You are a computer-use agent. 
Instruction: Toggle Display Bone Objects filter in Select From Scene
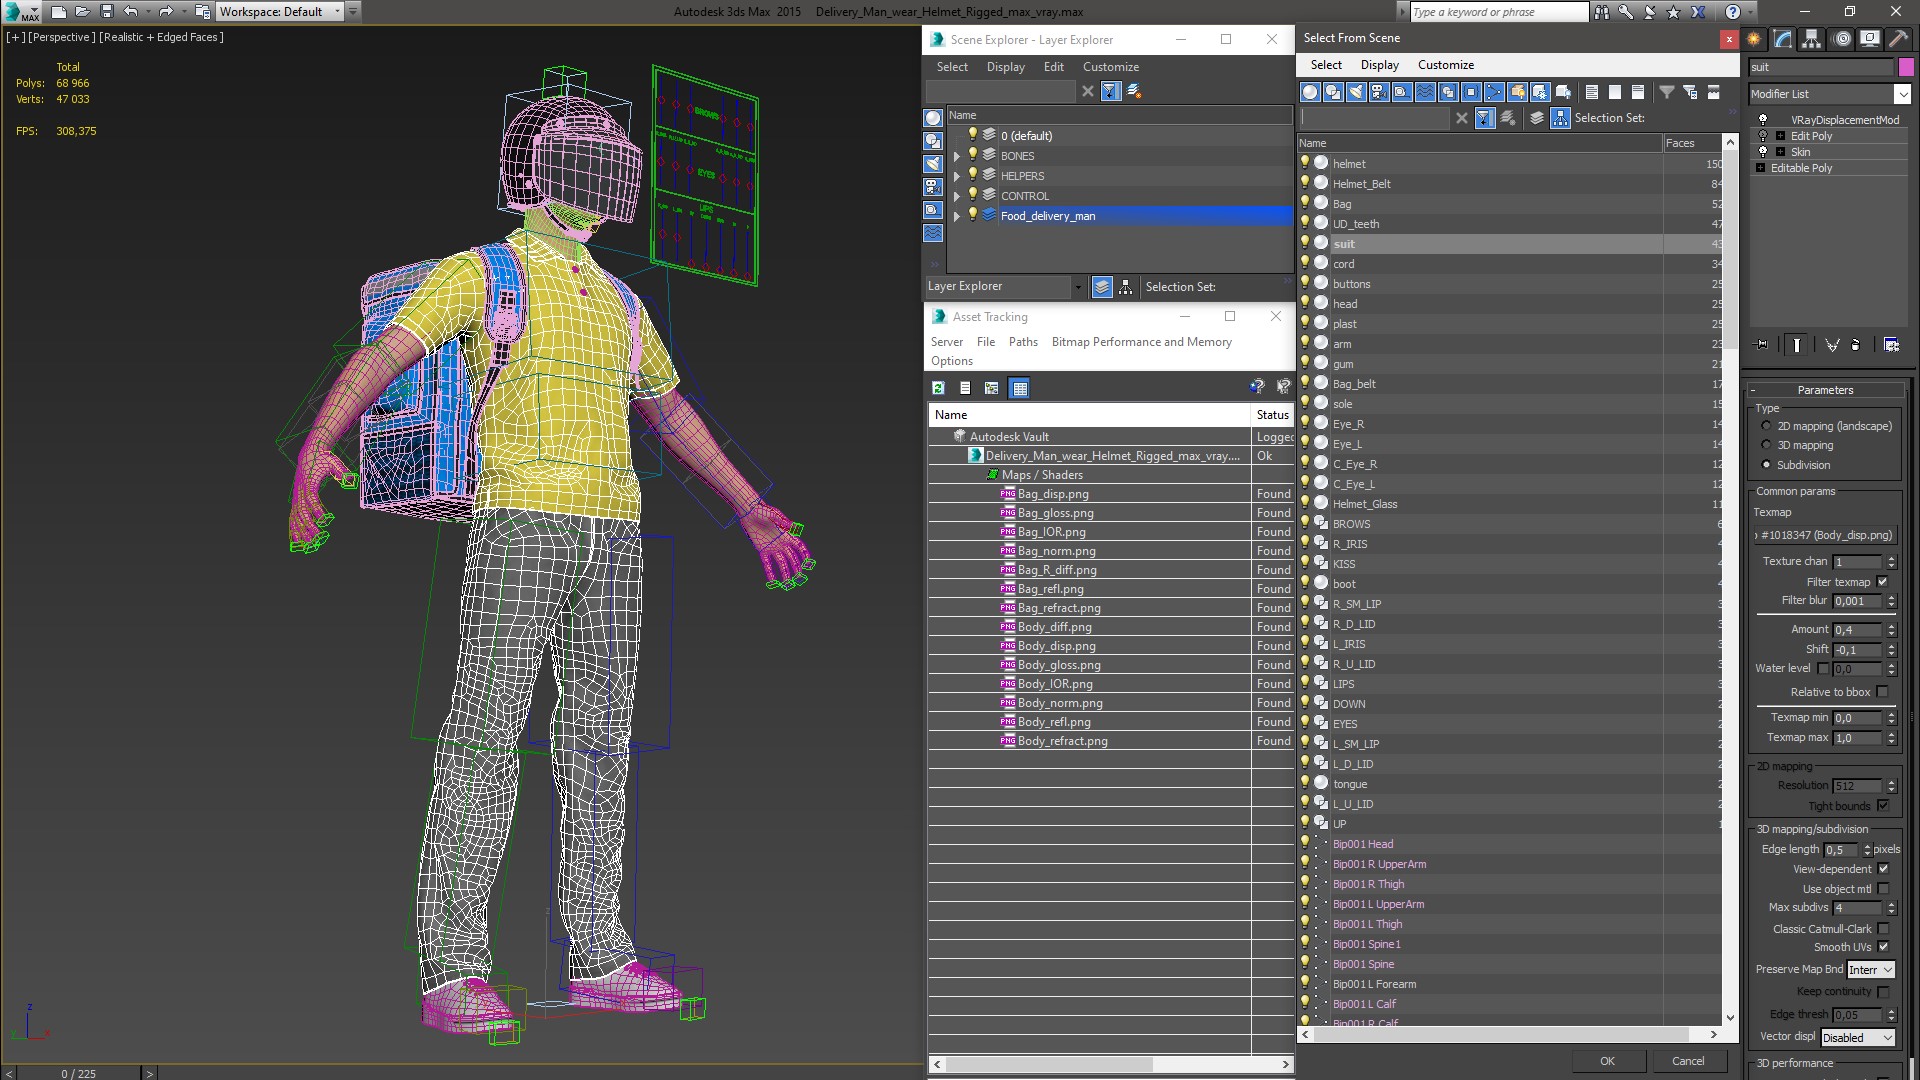coord(1494,92)
